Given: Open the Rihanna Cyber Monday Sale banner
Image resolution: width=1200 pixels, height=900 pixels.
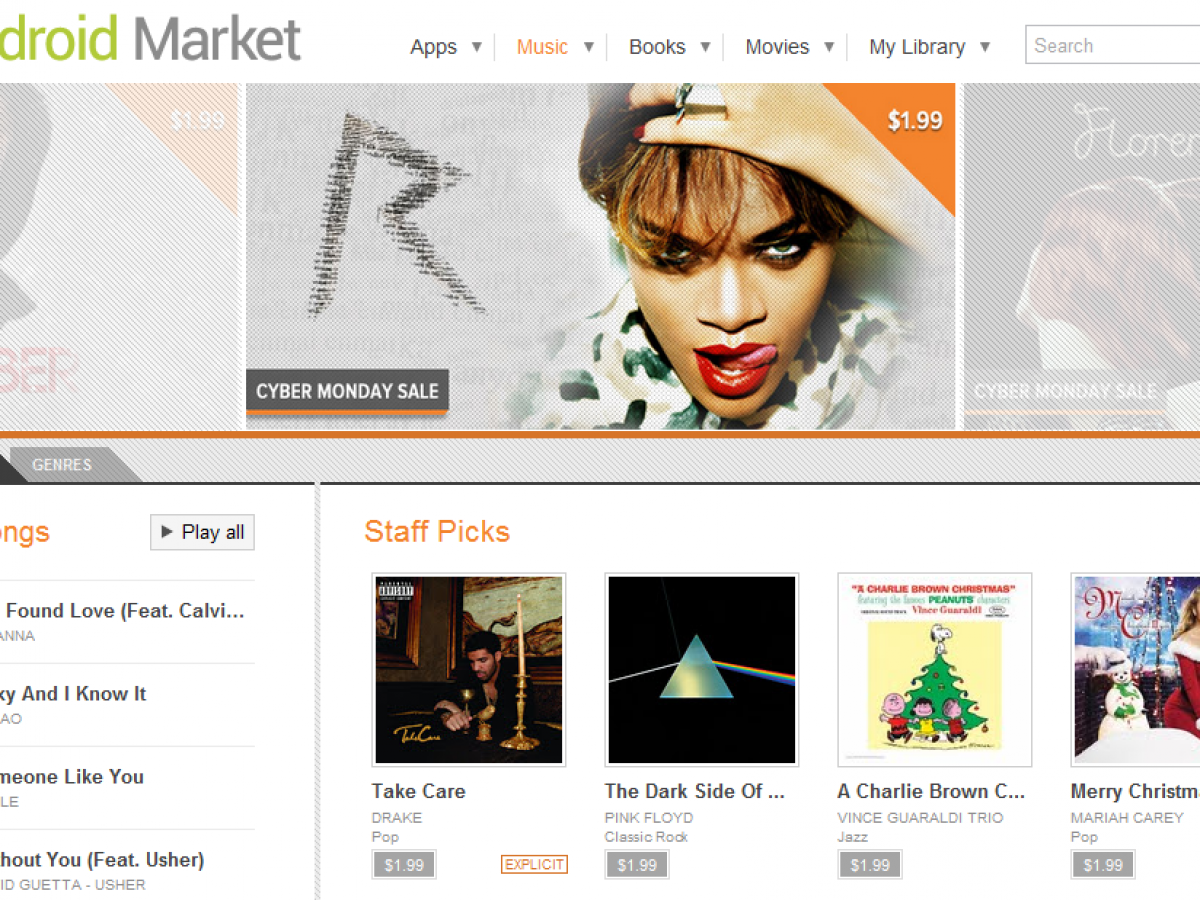Looking at the screenshot, I should coord(601,256).
